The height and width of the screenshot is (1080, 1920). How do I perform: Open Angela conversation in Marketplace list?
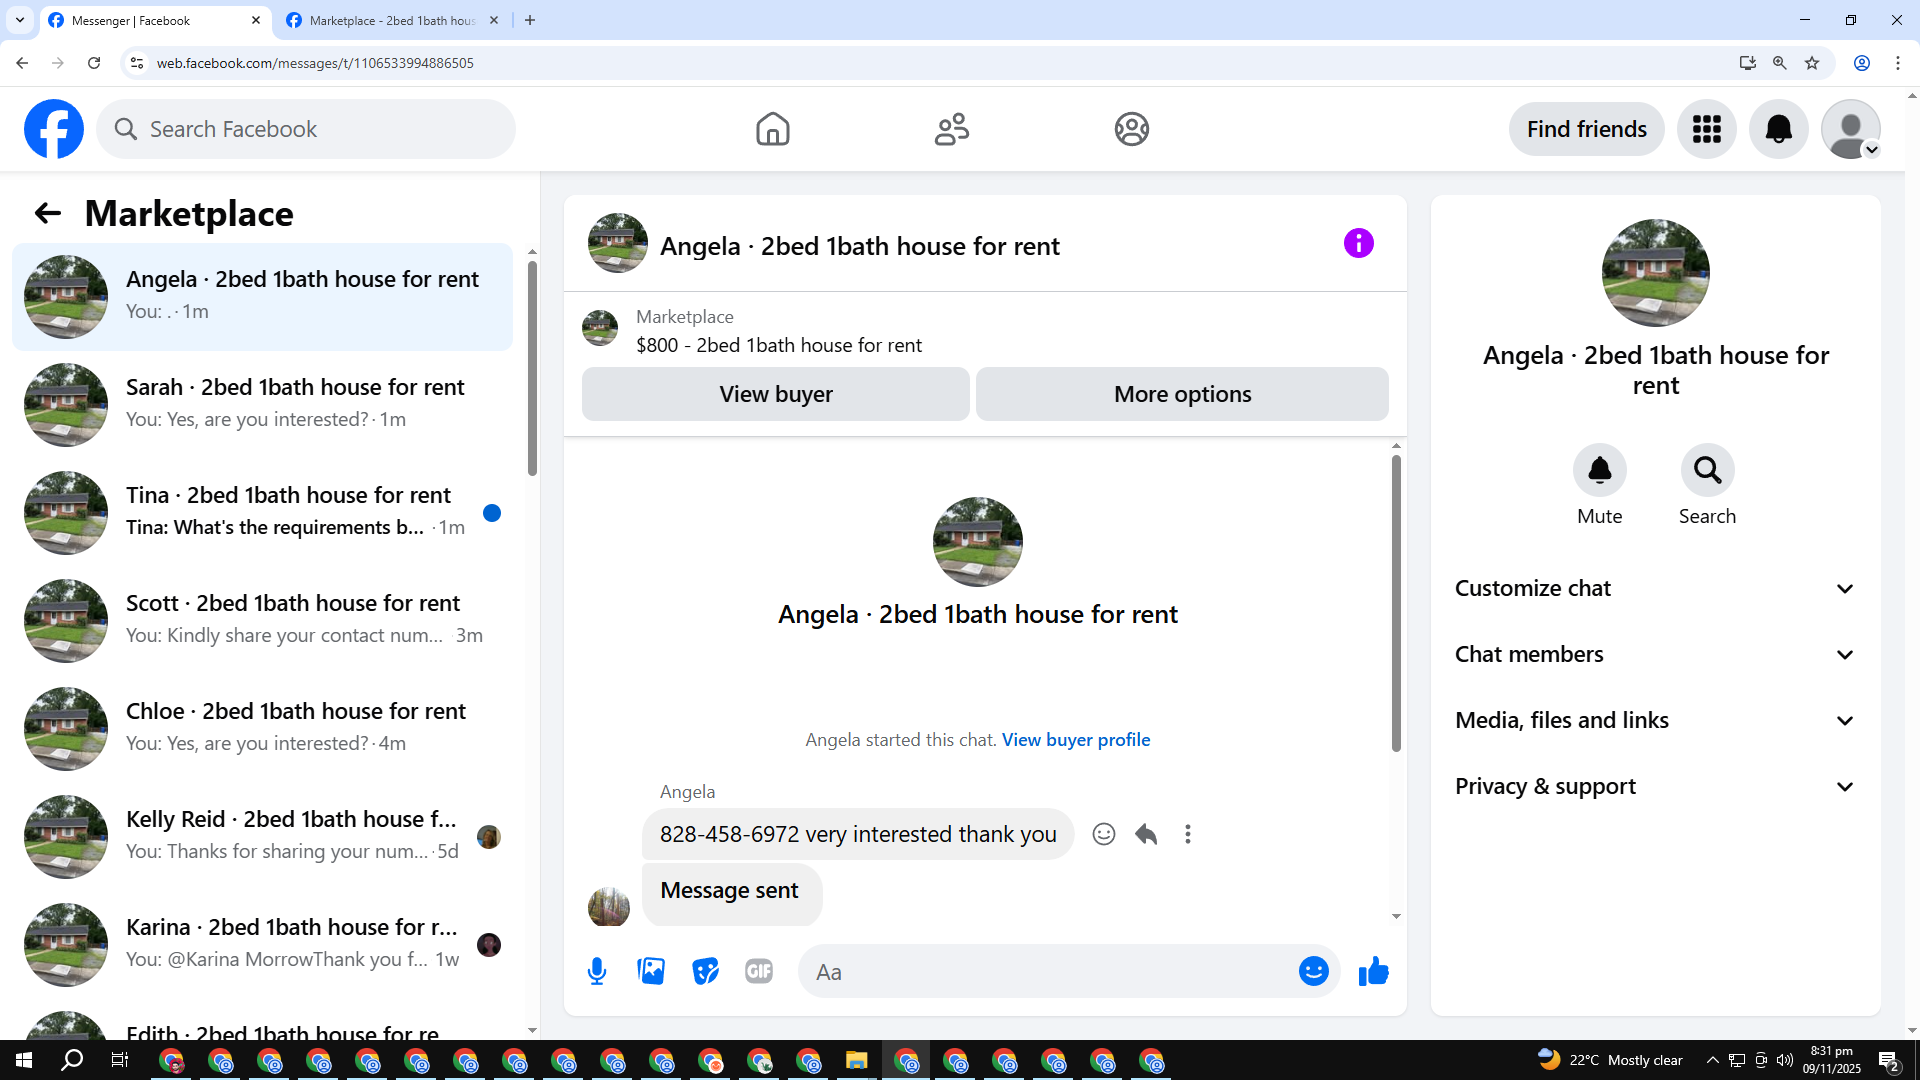tap(262, 297)
